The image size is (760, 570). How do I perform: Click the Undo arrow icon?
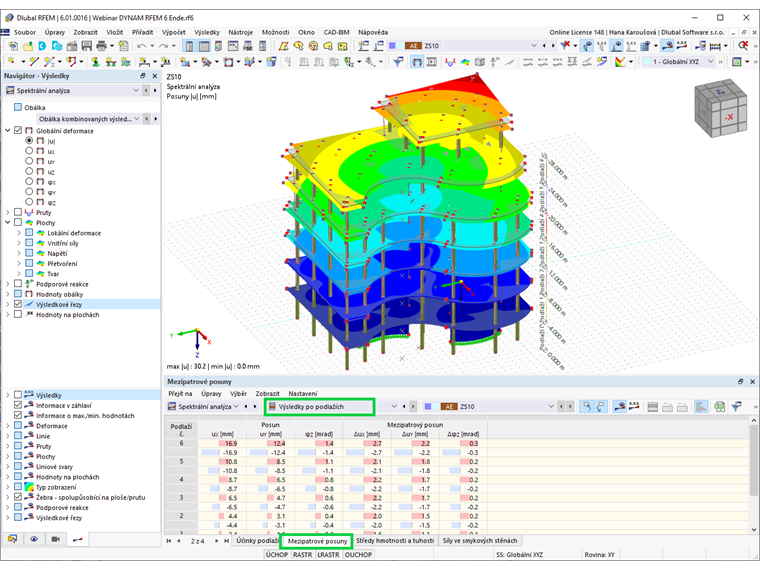click(142, 46)
